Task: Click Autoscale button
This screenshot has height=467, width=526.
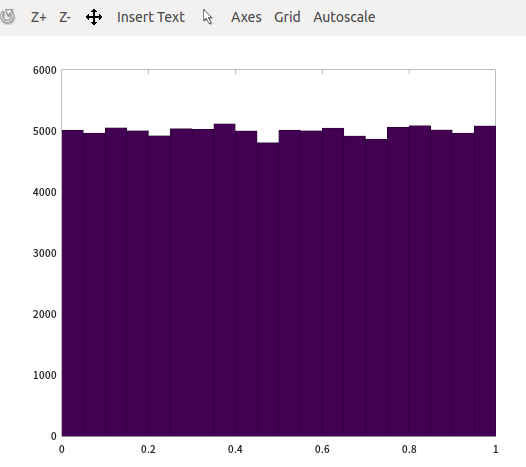Action: click(x=344, y=17)
